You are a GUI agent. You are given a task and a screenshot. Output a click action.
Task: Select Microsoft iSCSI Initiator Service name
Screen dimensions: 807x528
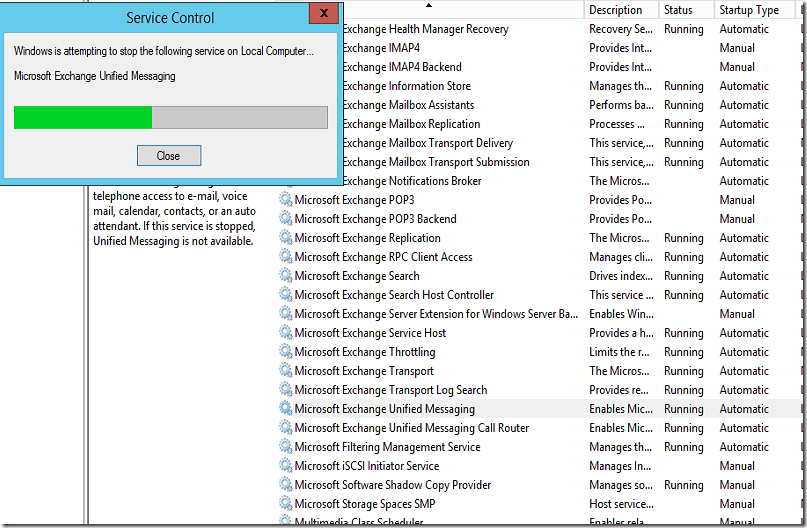point(367,466)
